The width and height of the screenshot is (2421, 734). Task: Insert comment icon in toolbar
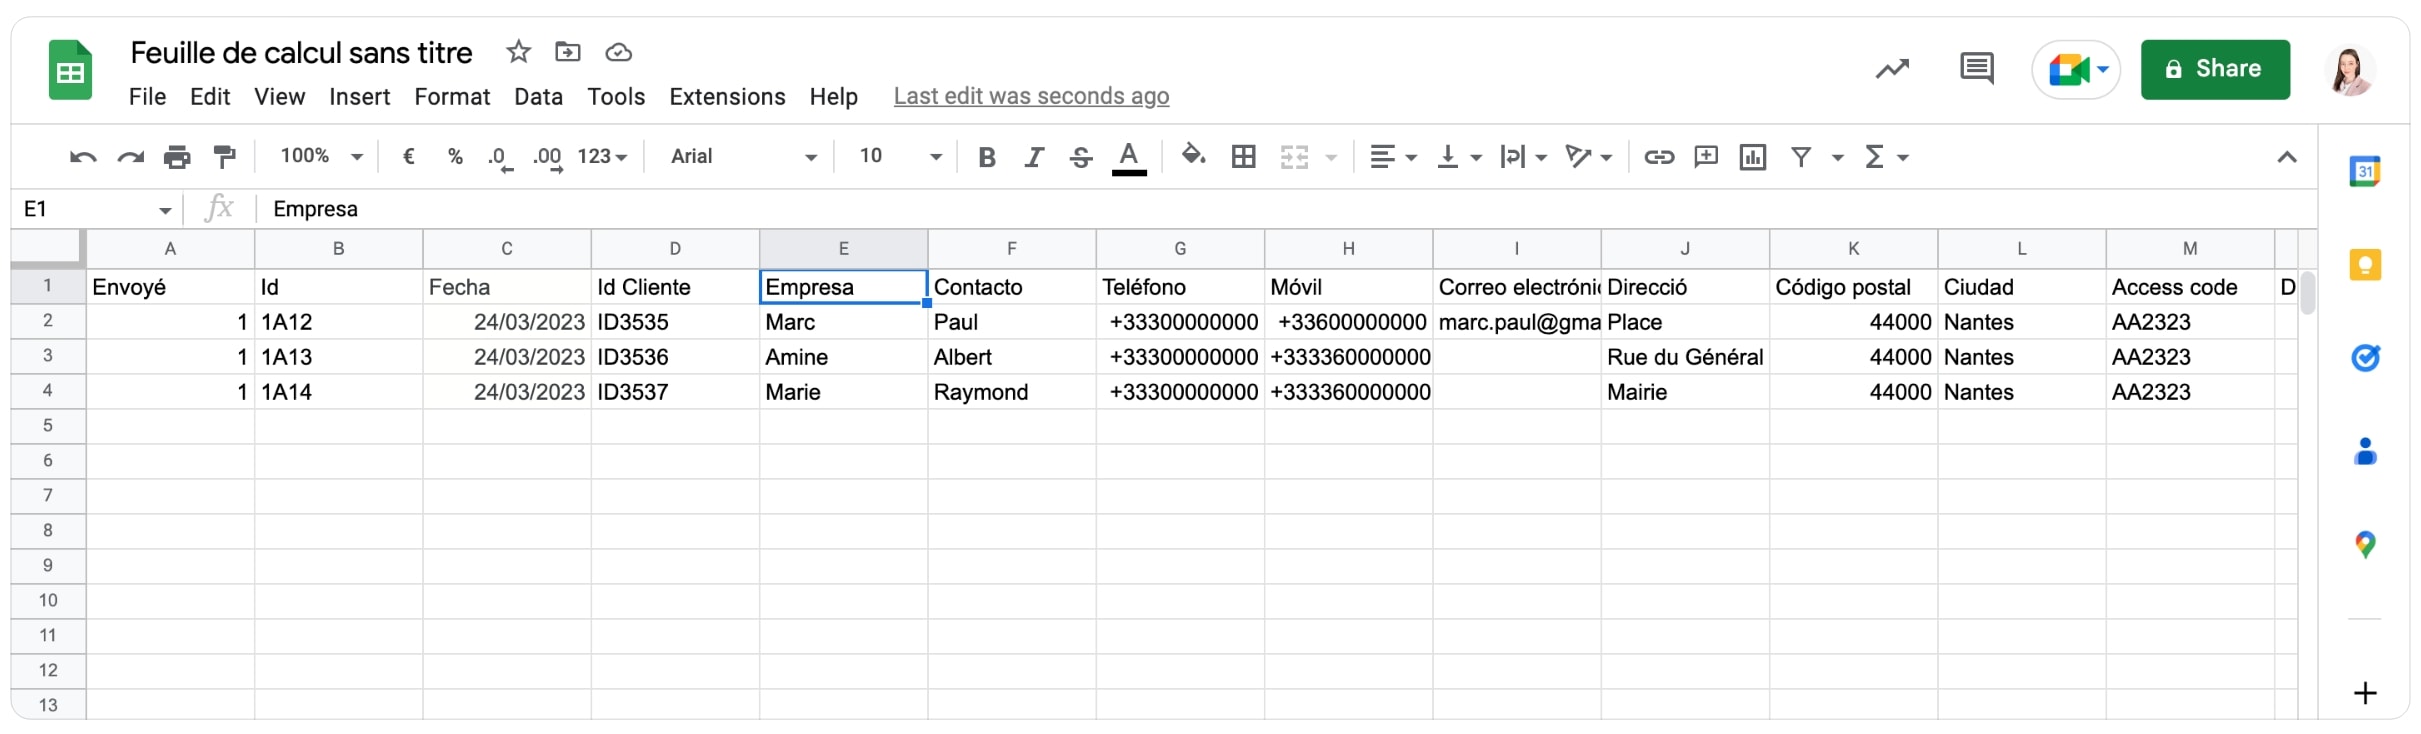pyautogui.click(x=1706, y=156)
